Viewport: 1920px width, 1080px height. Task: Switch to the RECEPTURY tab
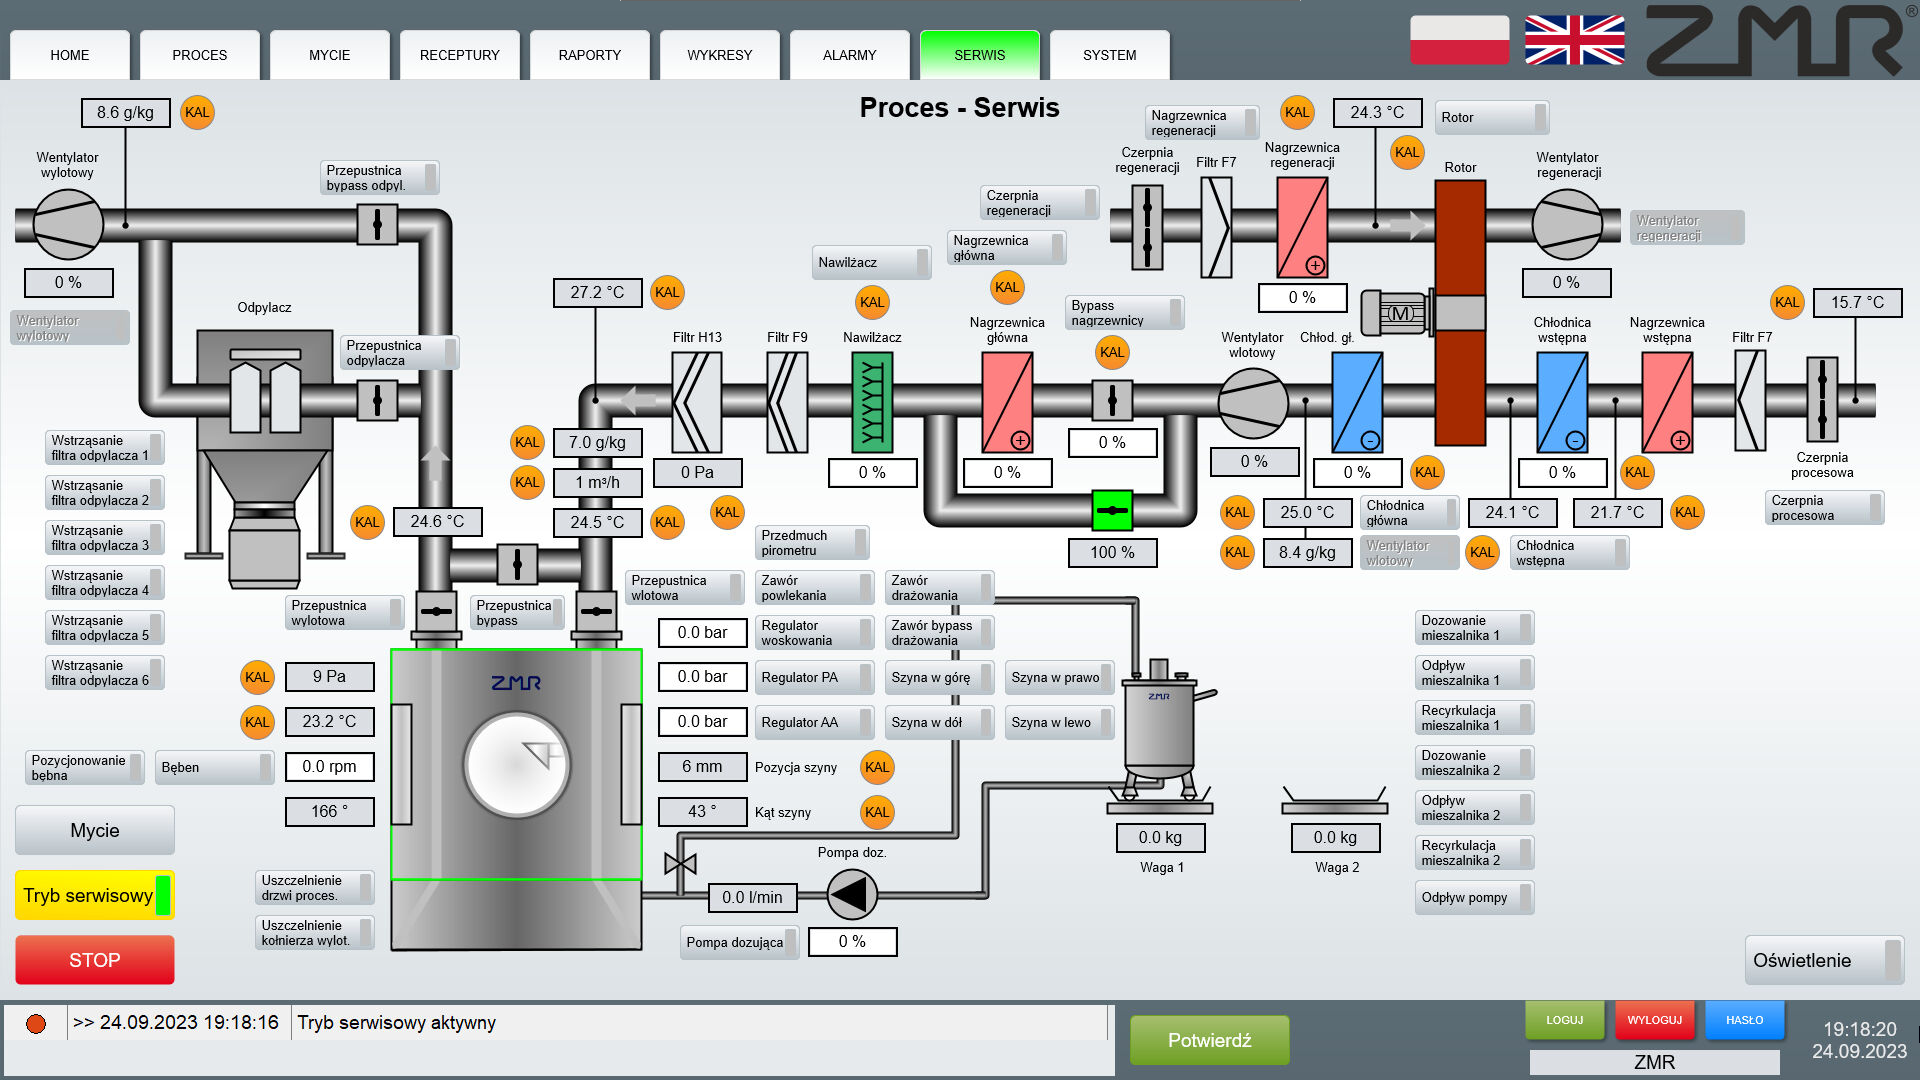point(459,55)
